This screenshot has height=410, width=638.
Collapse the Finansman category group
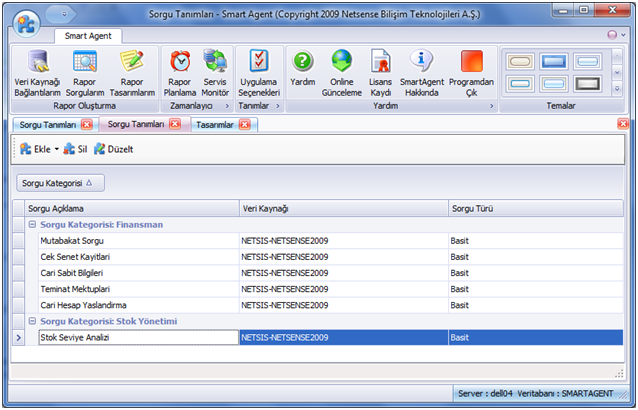point(32,225)
